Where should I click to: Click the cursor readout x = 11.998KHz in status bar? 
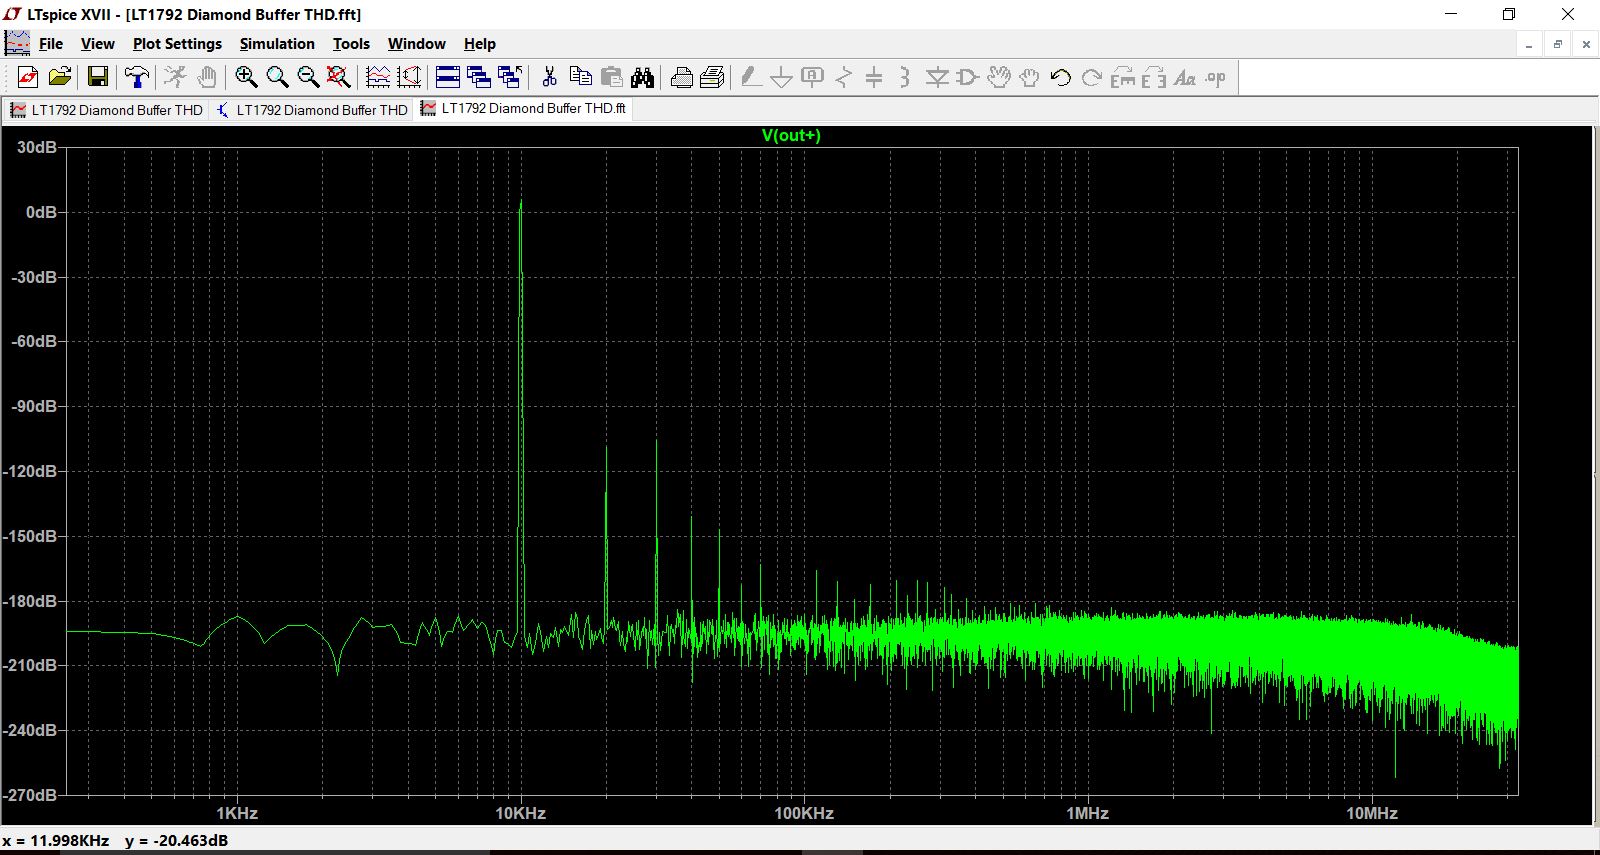(56, 840)
